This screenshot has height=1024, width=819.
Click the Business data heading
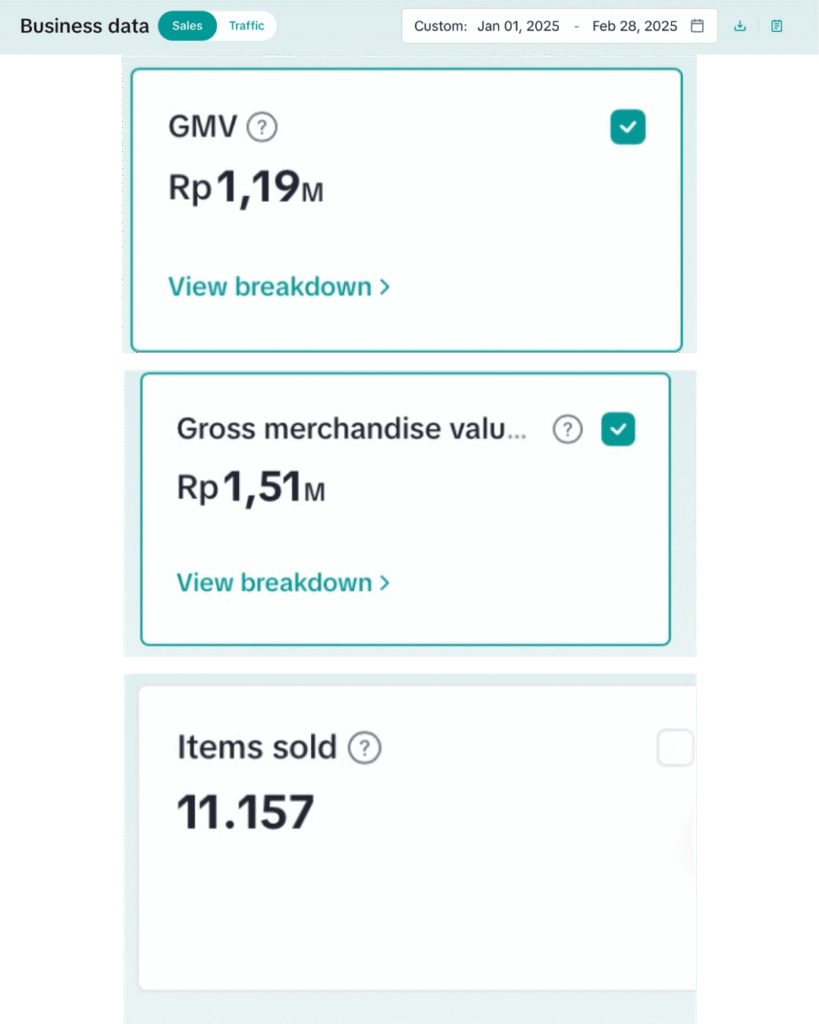[84, 26]
